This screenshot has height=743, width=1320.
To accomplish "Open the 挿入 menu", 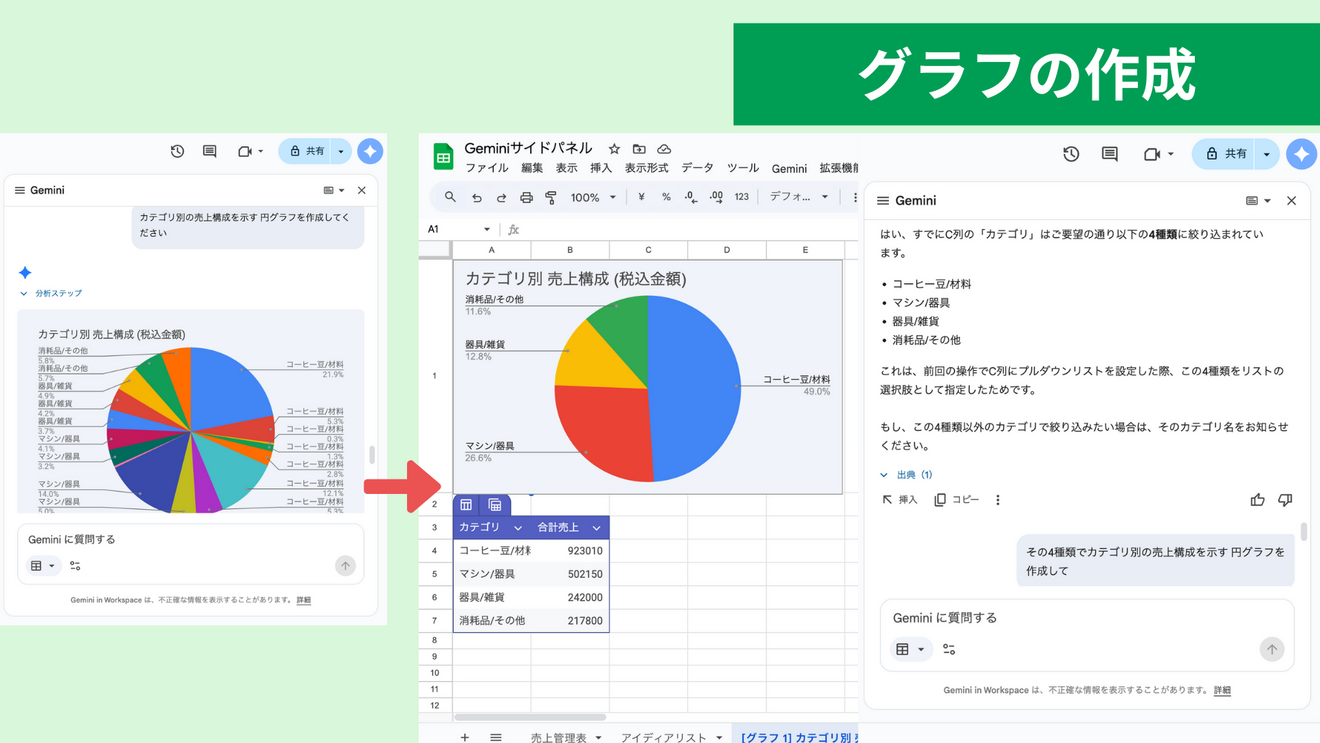I will click(601, 168).
